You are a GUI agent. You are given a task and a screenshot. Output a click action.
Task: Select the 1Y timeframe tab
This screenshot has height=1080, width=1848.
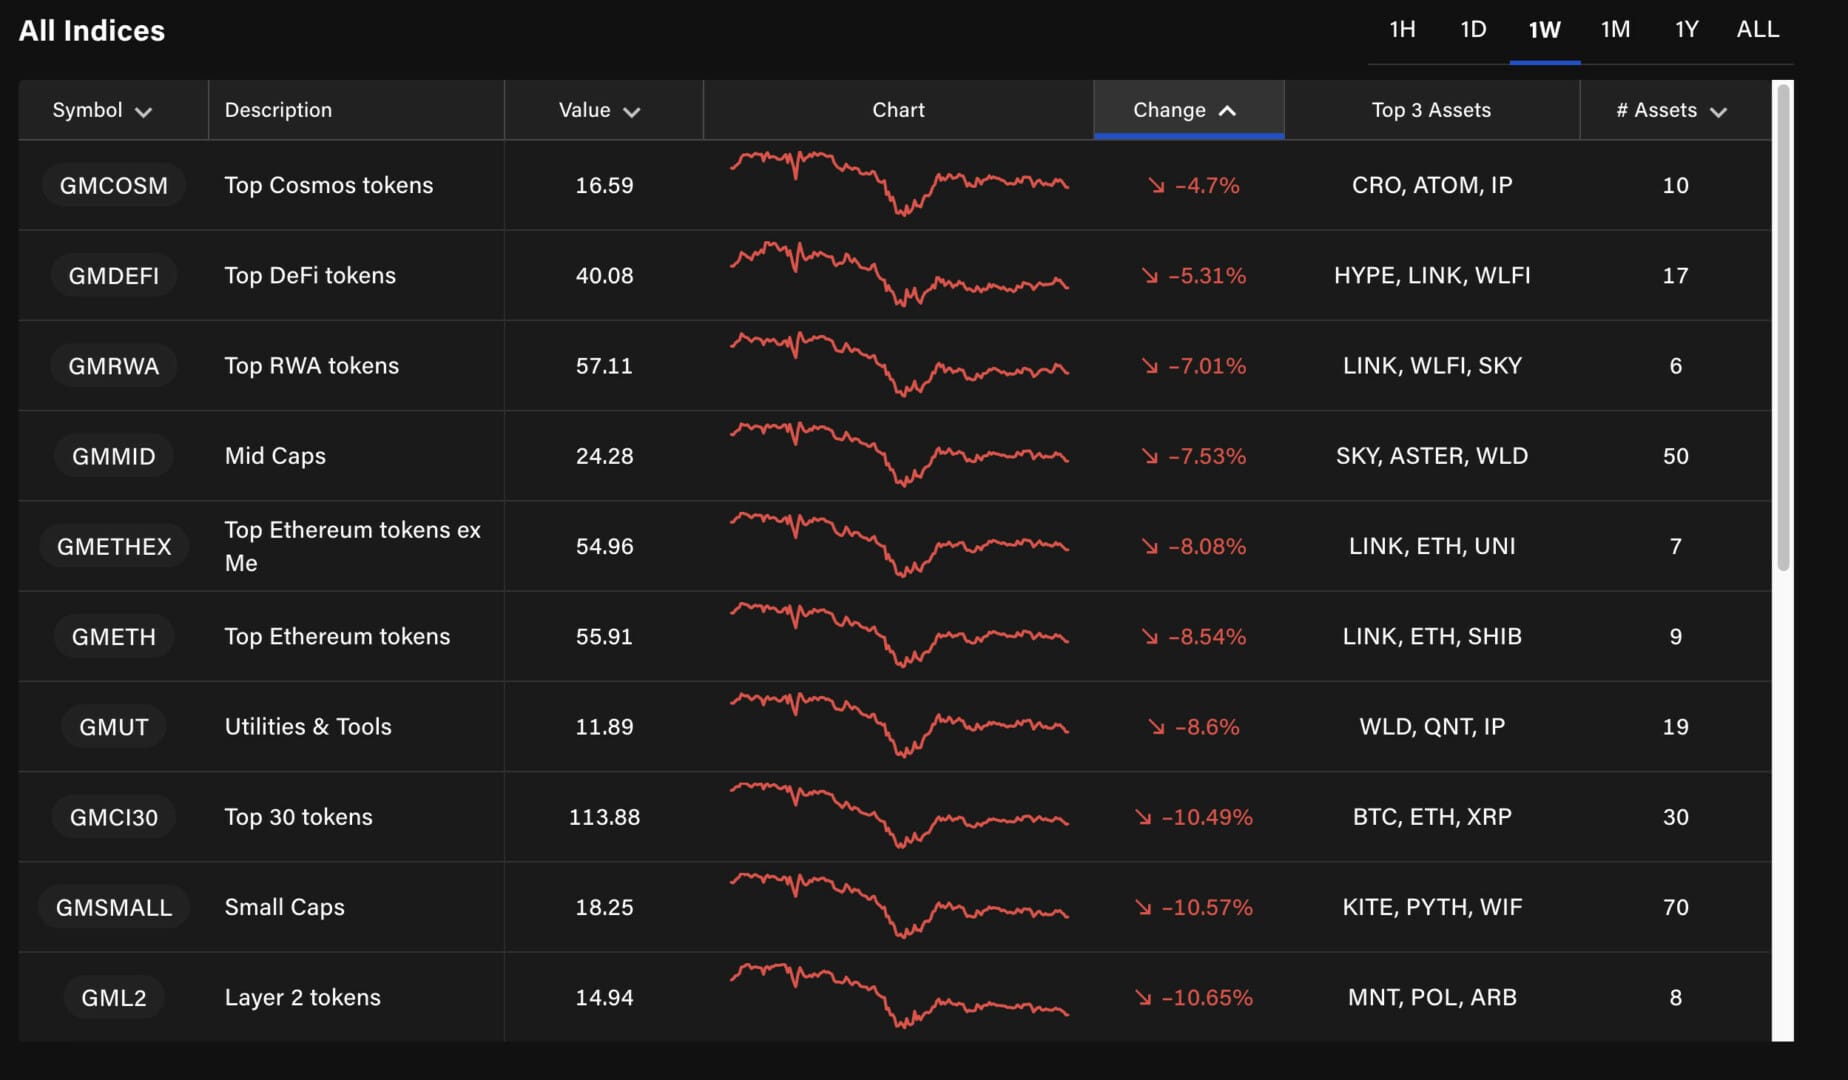1686,30
